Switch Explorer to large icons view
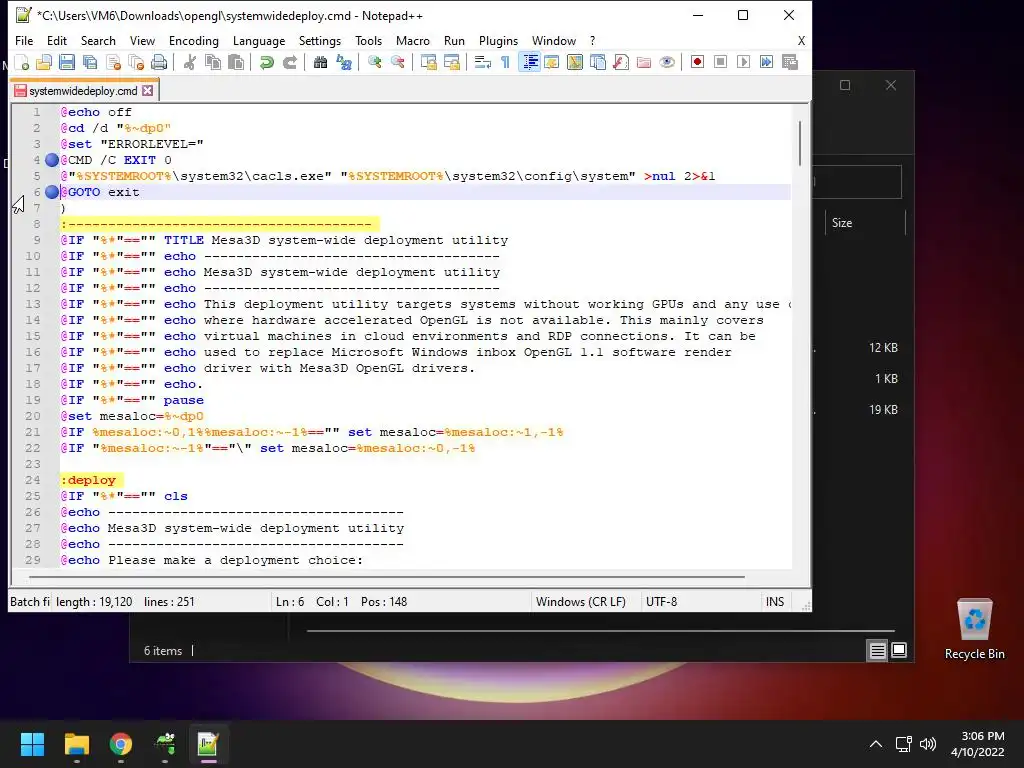The image size is (1024, 768). (899, 650)
